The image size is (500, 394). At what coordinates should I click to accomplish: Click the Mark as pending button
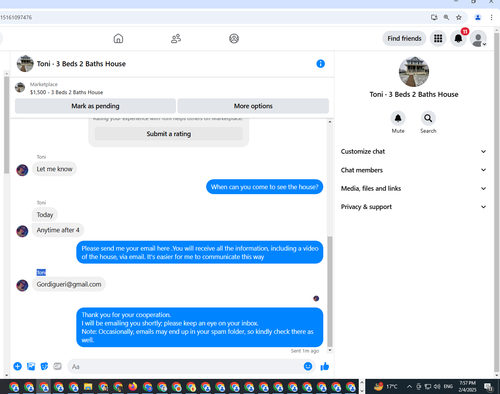pos(95,106)
